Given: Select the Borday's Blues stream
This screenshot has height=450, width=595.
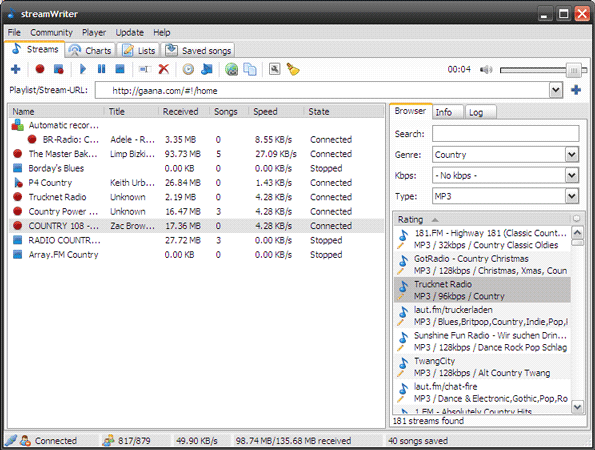Looking at the screenshot, I should pos(197,168).
